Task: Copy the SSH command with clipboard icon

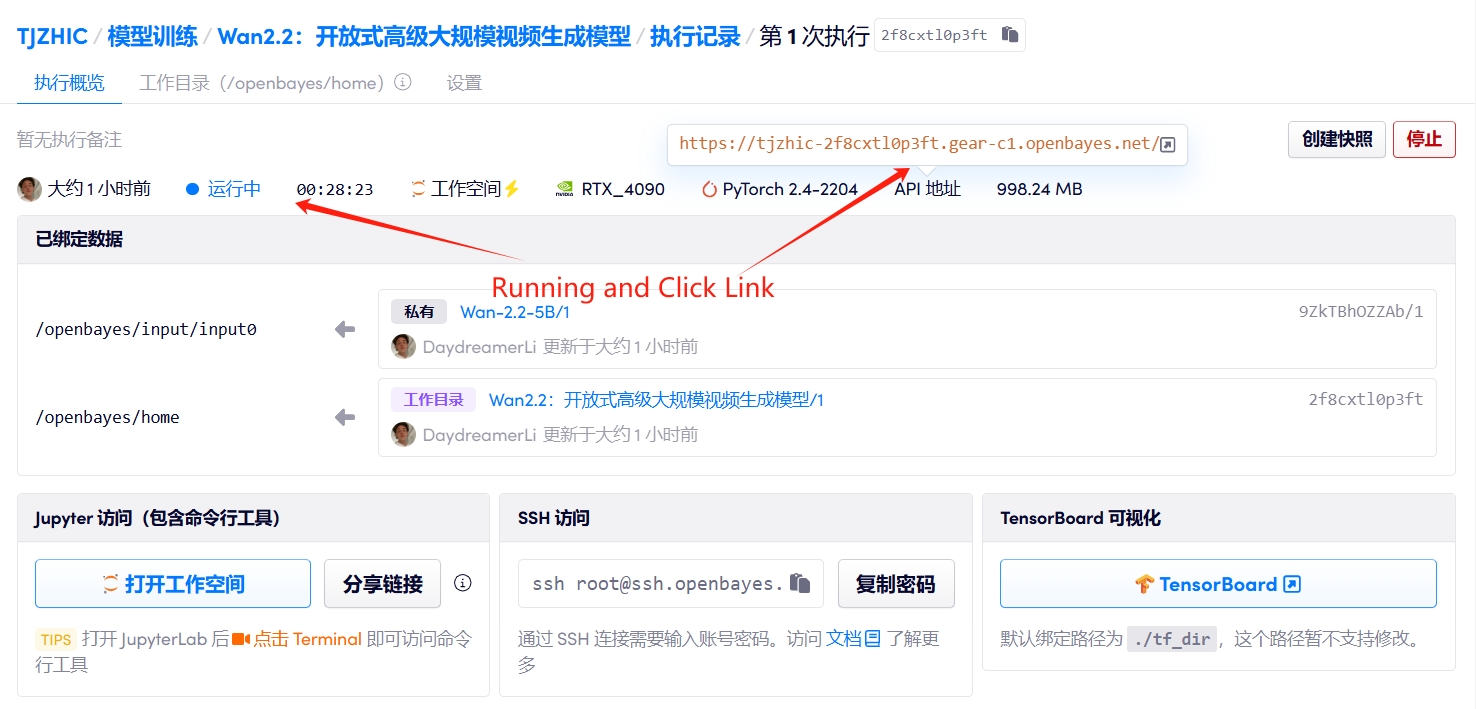Action: point(799,583)
